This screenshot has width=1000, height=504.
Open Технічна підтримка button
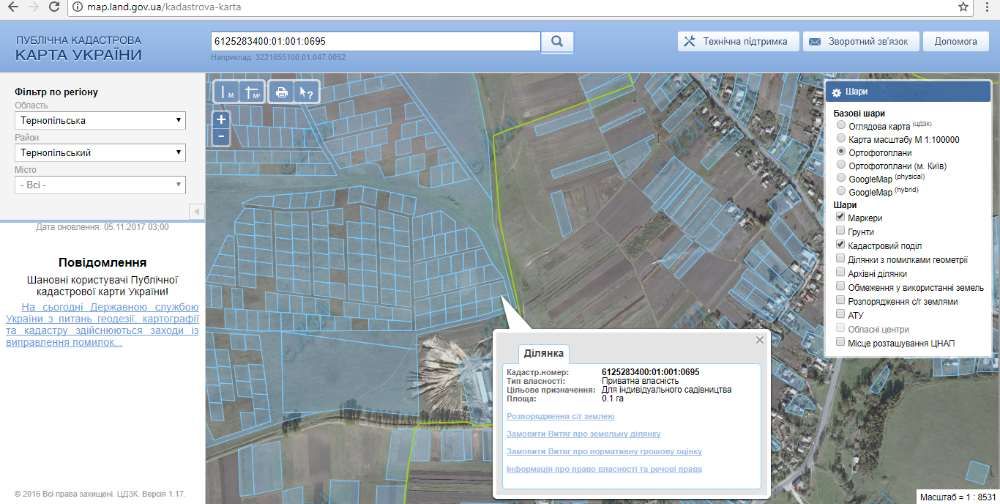(x=736, y=42)
